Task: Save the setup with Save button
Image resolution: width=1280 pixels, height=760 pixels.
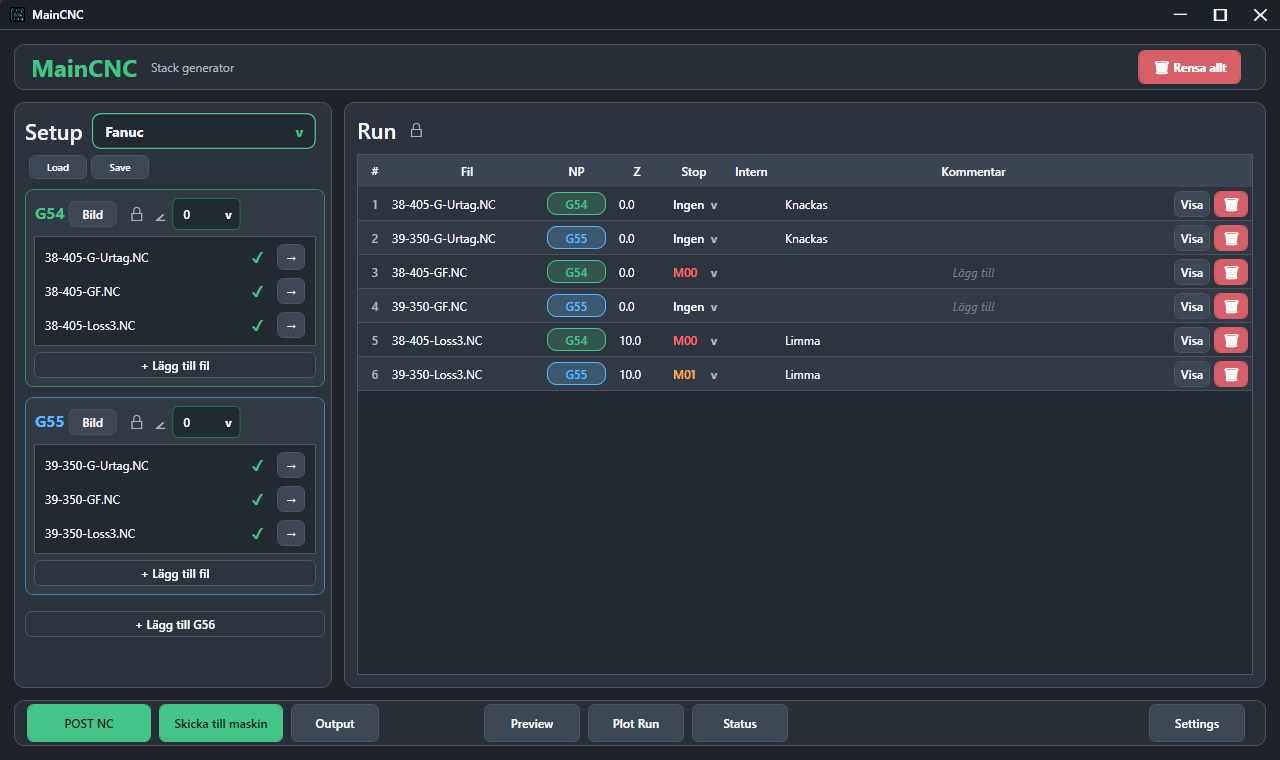Action: (120, 167)
